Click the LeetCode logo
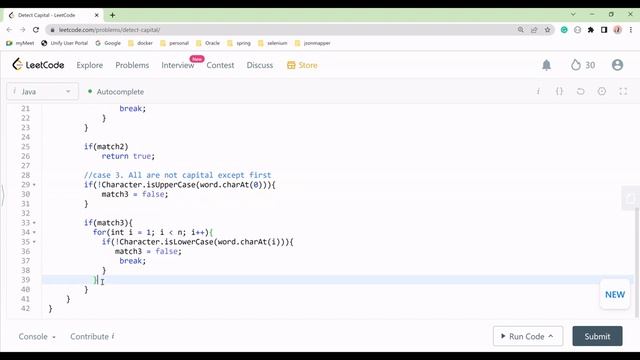 38,65
